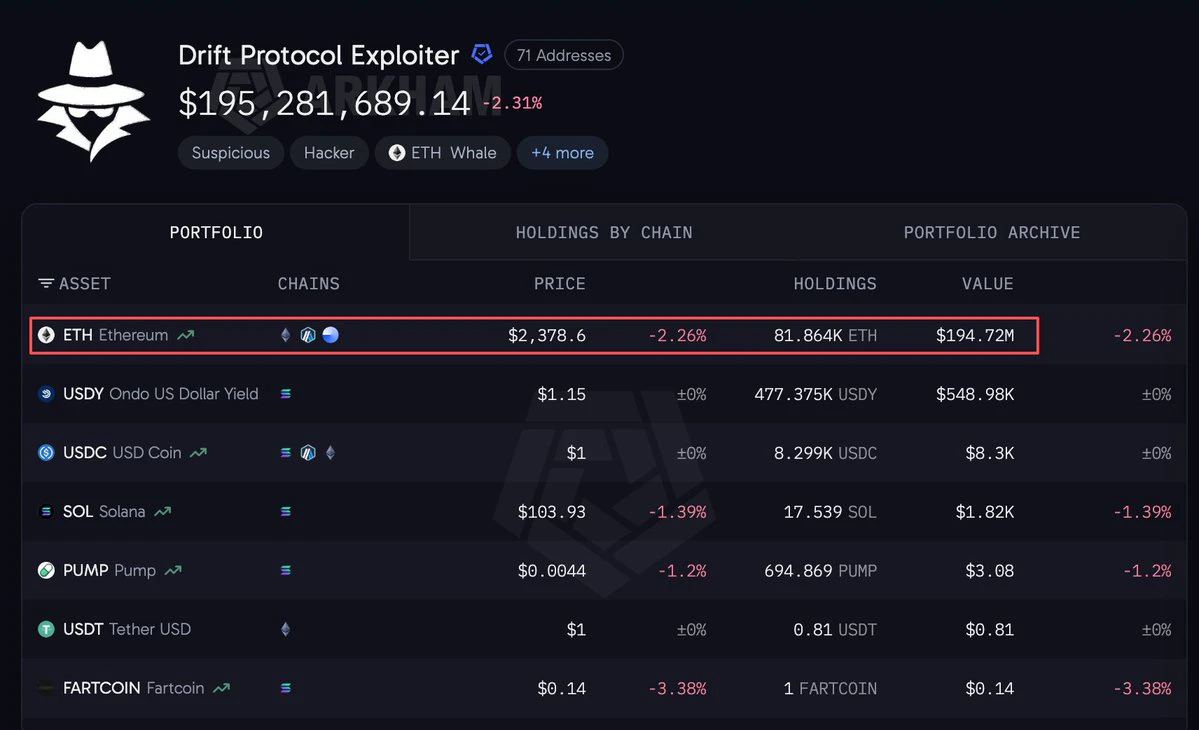Viewport: 1199px width, 730px height.
Task: Open the PORTFOLIO ARCHIVE tab
Action: 992,232
